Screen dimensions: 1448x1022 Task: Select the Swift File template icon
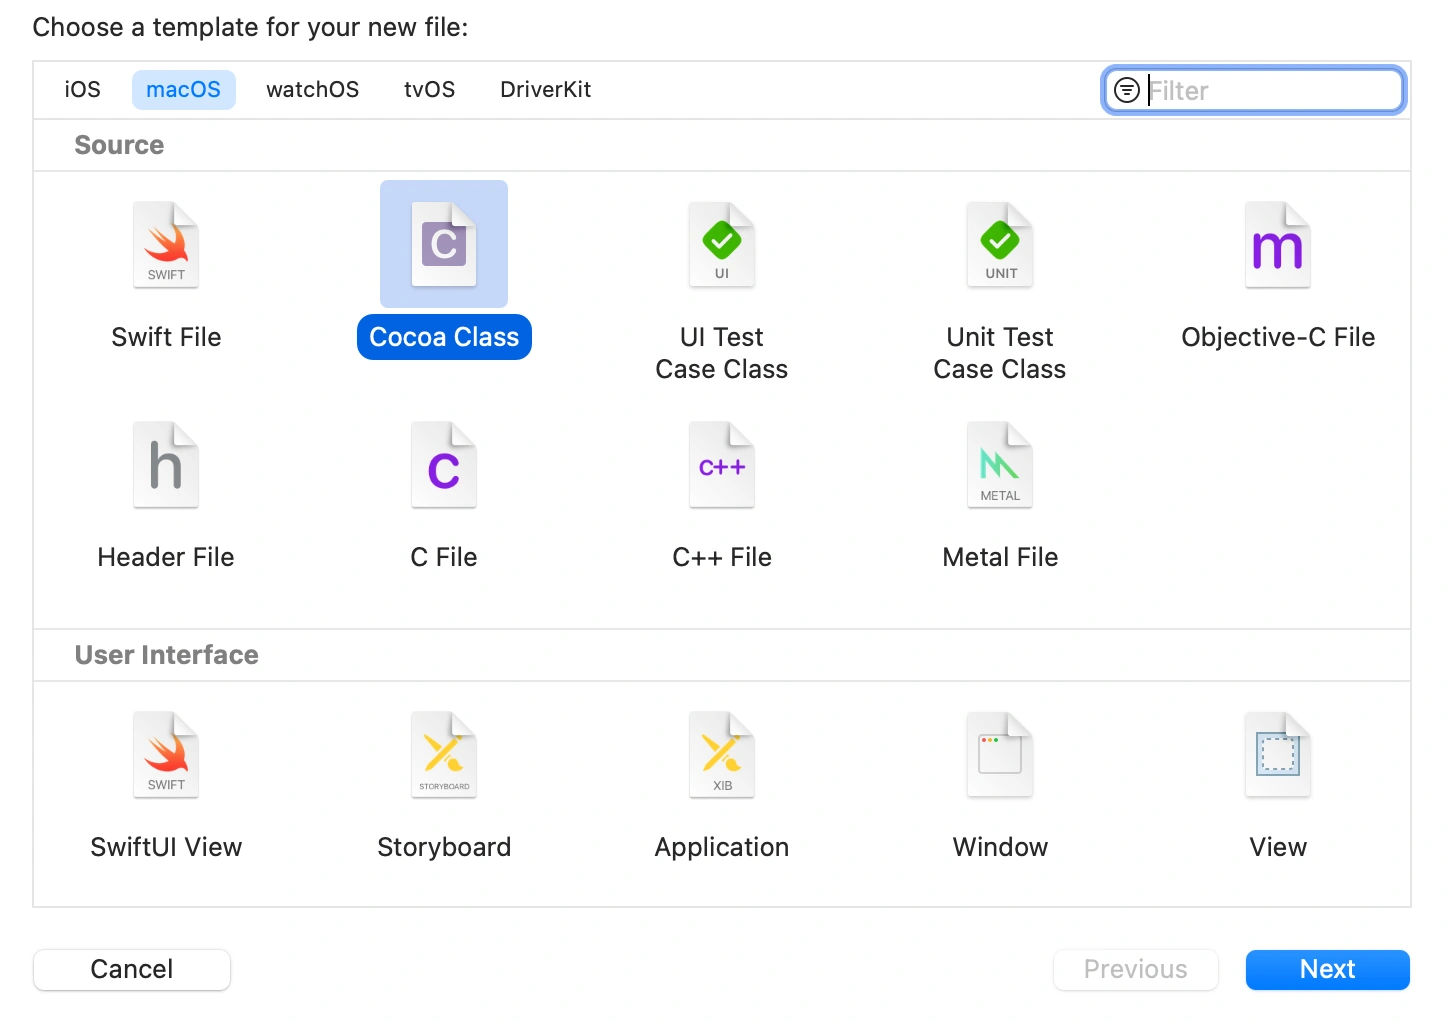tap(166, 245)
